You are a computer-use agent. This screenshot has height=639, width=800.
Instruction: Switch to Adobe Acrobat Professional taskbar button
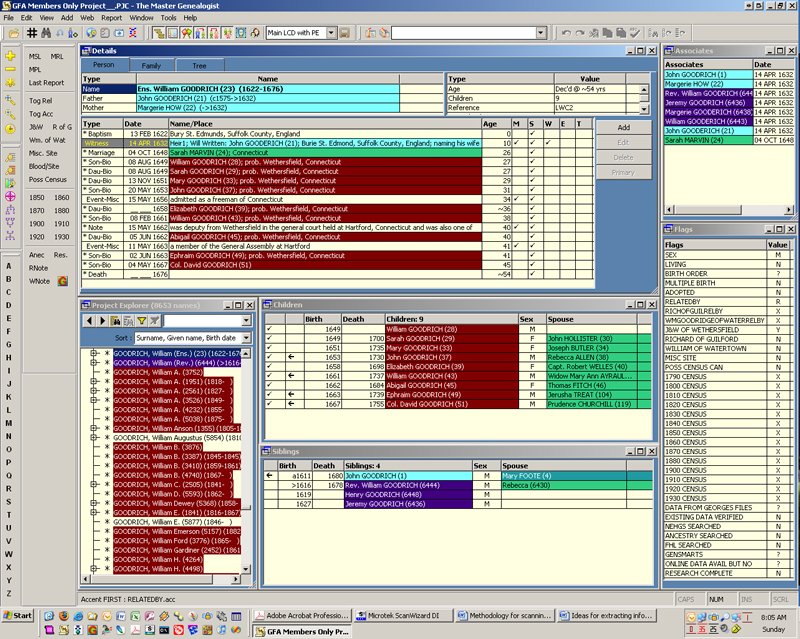[x=302, y=616]
